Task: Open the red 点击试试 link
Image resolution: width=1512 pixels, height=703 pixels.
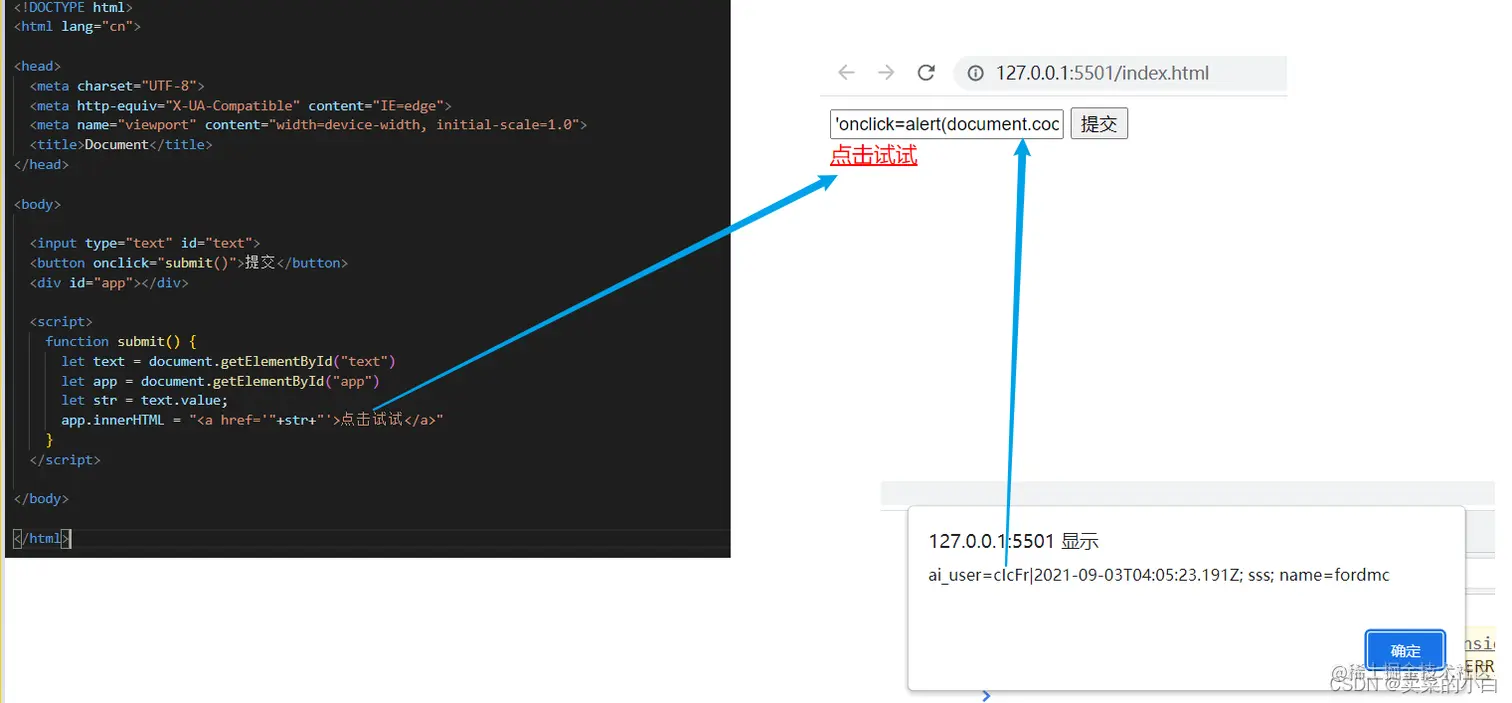Action: pos(873,155)
